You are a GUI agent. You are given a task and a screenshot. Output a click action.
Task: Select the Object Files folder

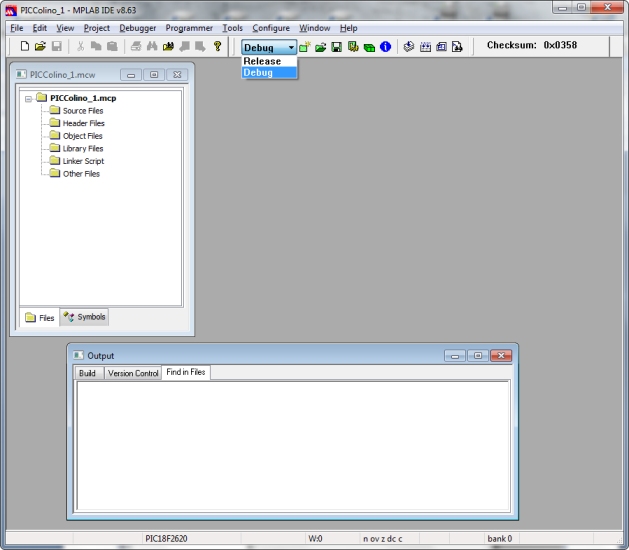point(82,136)
